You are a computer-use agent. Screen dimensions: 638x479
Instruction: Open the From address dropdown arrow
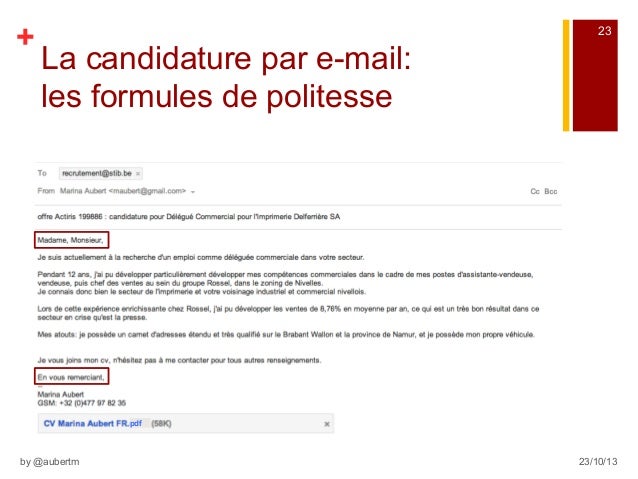[193, 189]
